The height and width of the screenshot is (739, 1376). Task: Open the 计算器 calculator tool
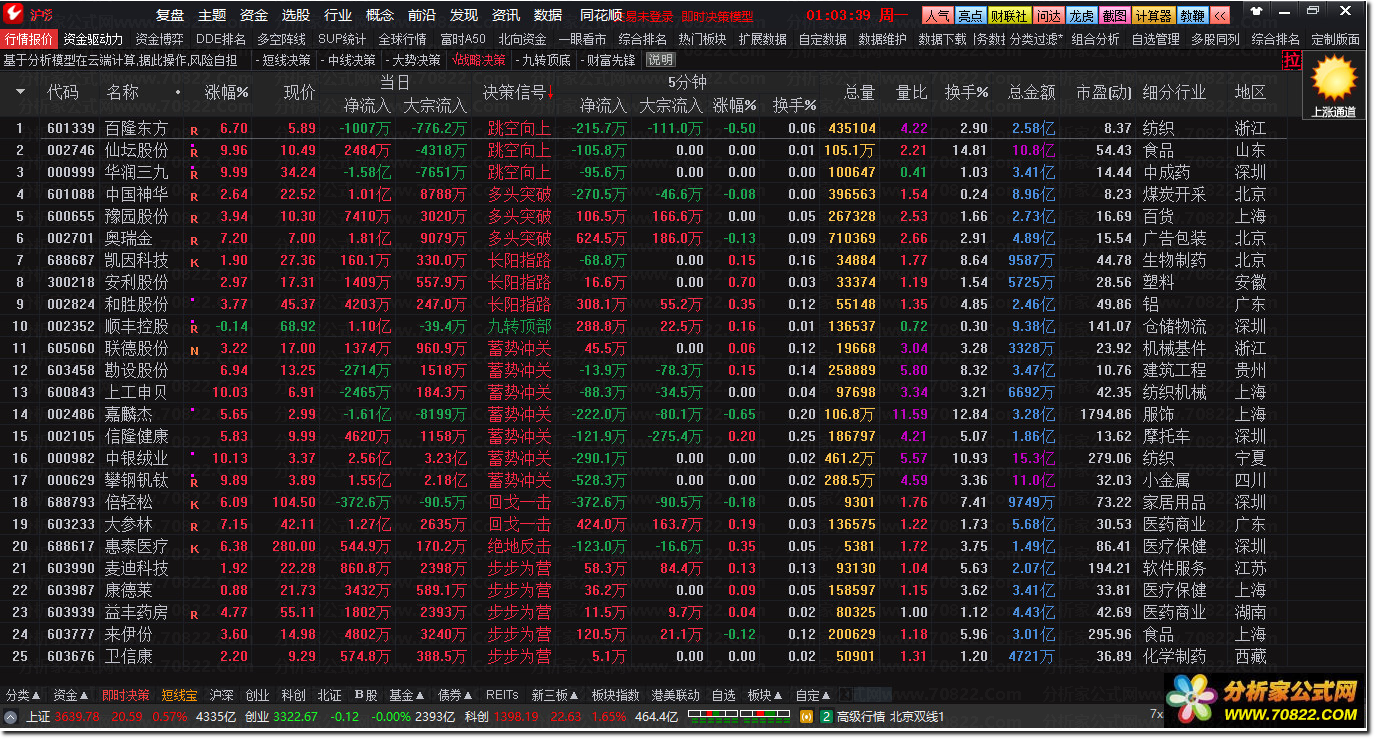(1153, 16)
